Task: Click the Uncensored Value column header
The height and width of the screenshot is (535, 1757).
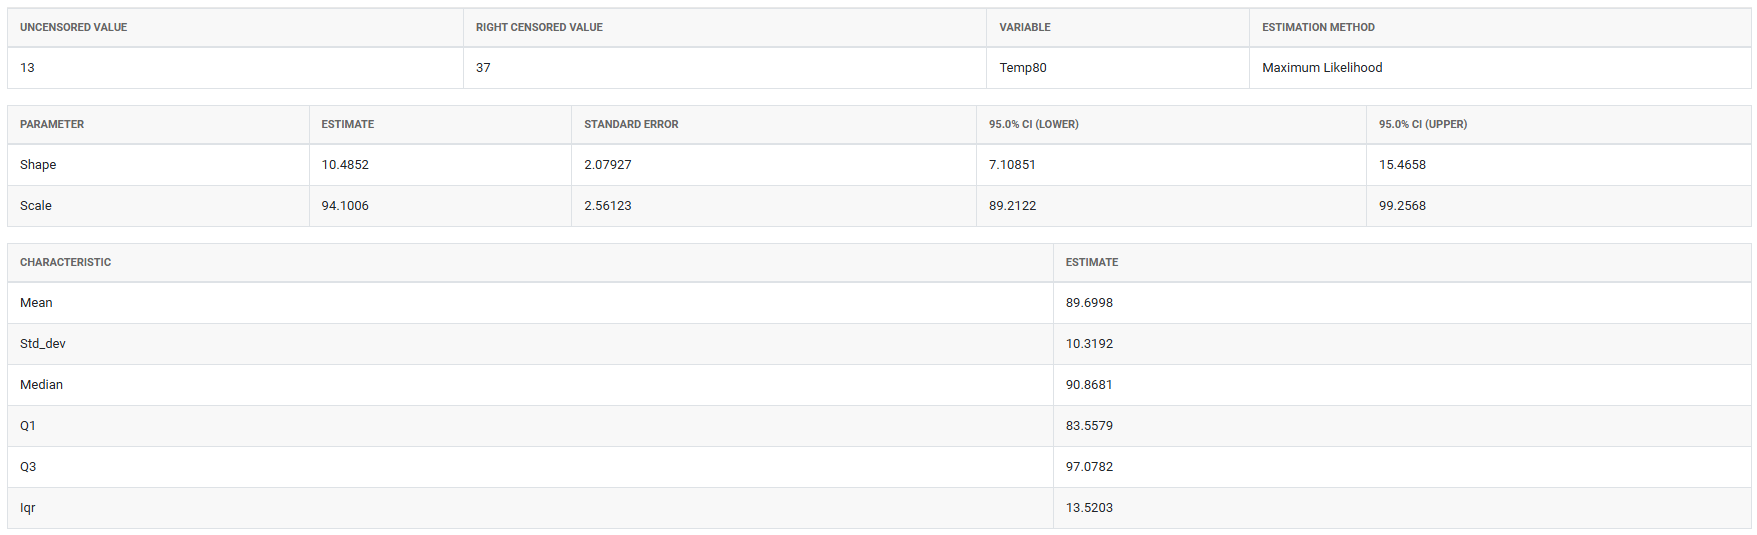Action: click(x=73, y=27)
